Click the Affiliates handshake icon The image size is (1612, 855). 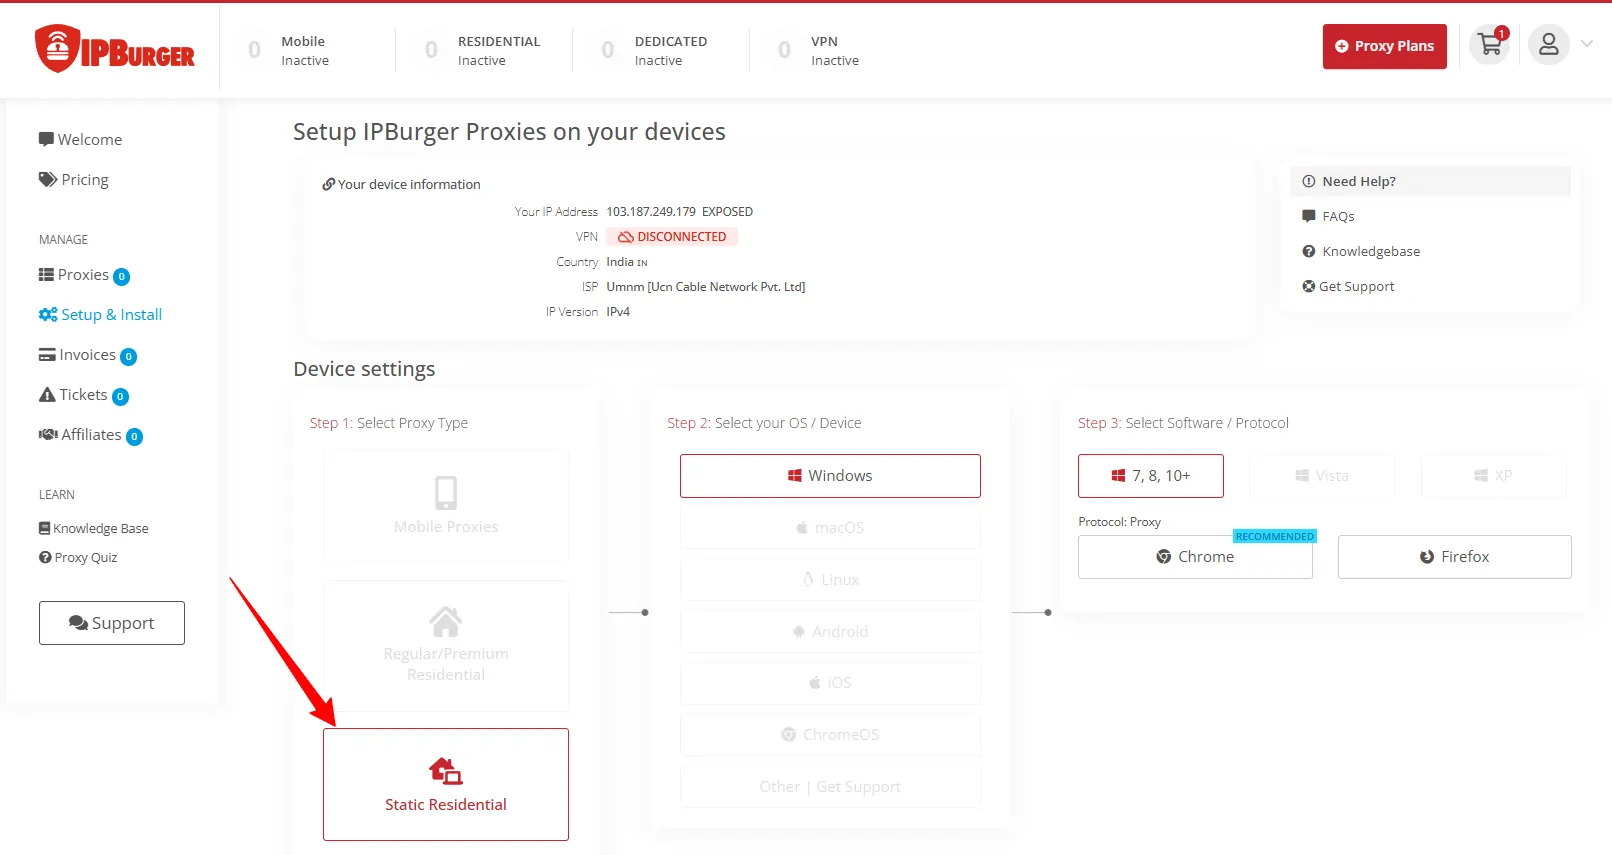pos(48,434)
